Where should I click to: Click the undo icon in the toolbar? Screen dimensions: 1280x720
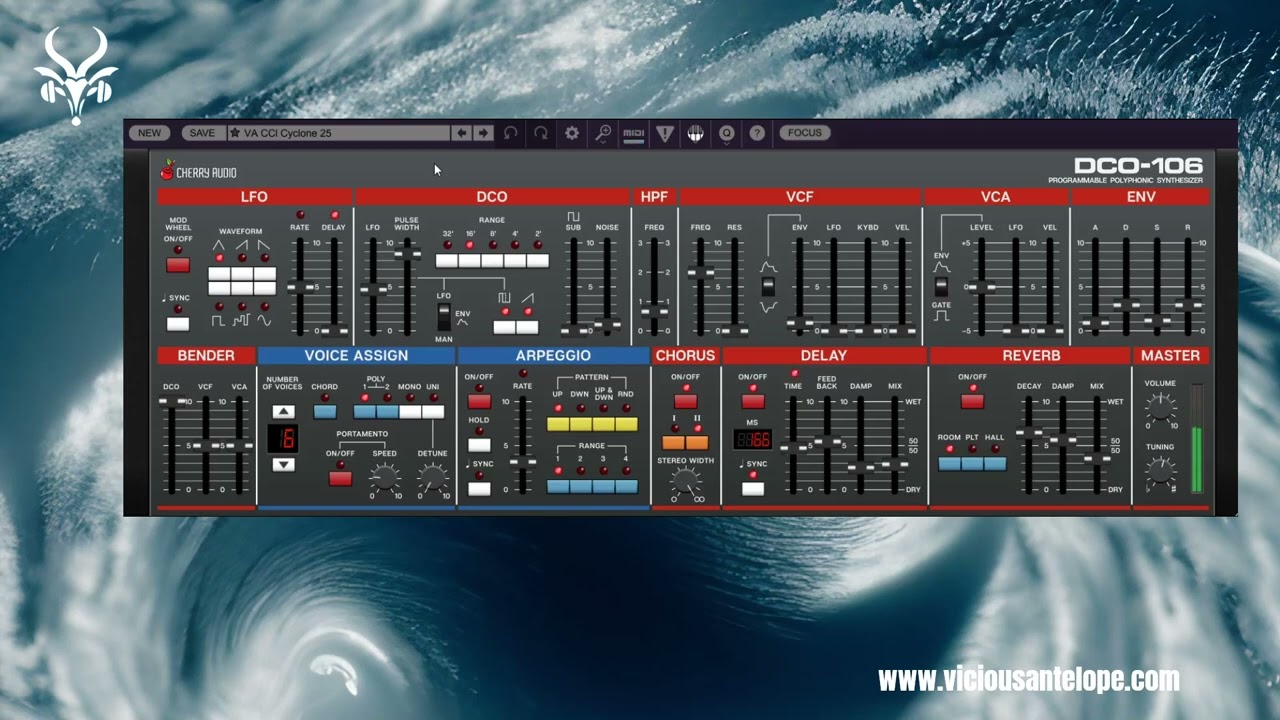(x=510, y=133)
